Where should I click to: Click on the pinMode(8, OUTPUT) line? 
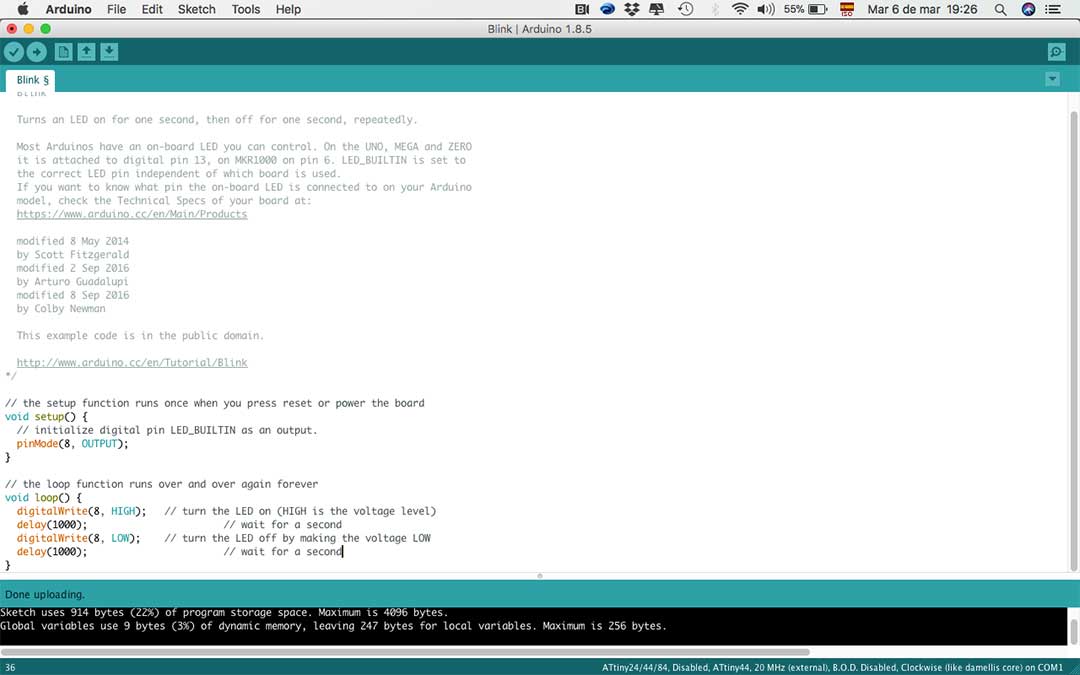[x=72, y=444]
